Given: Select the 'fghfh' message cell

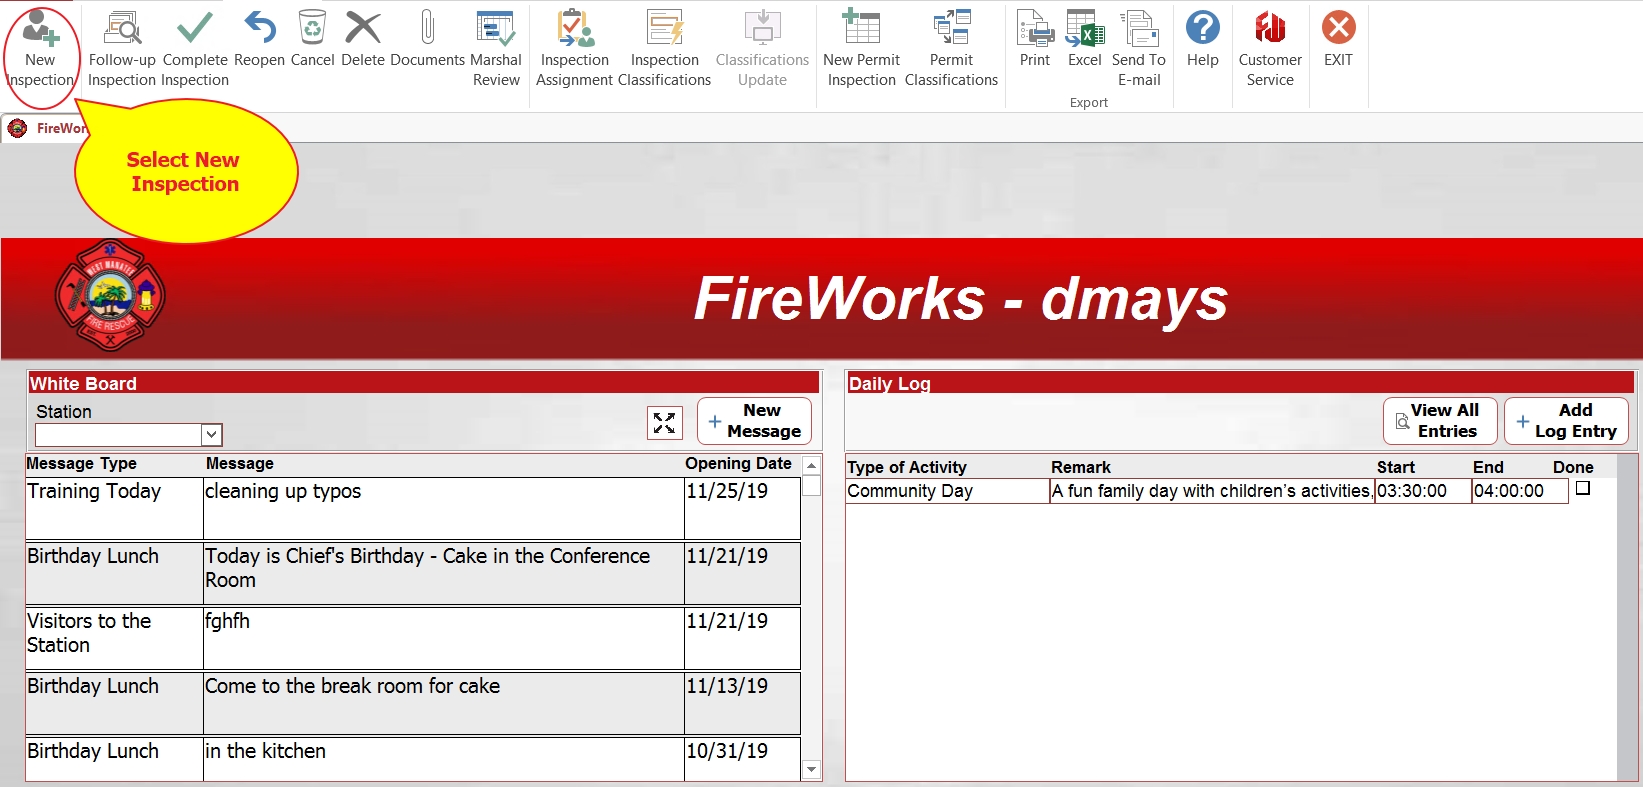Looking at the screenshot, I should coord(444,638).
